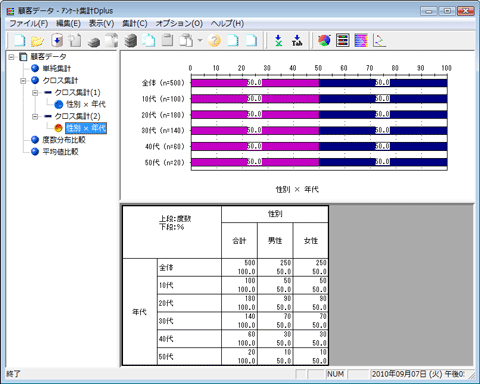Open the ファイル(F) menu

[x=28, y=24]
